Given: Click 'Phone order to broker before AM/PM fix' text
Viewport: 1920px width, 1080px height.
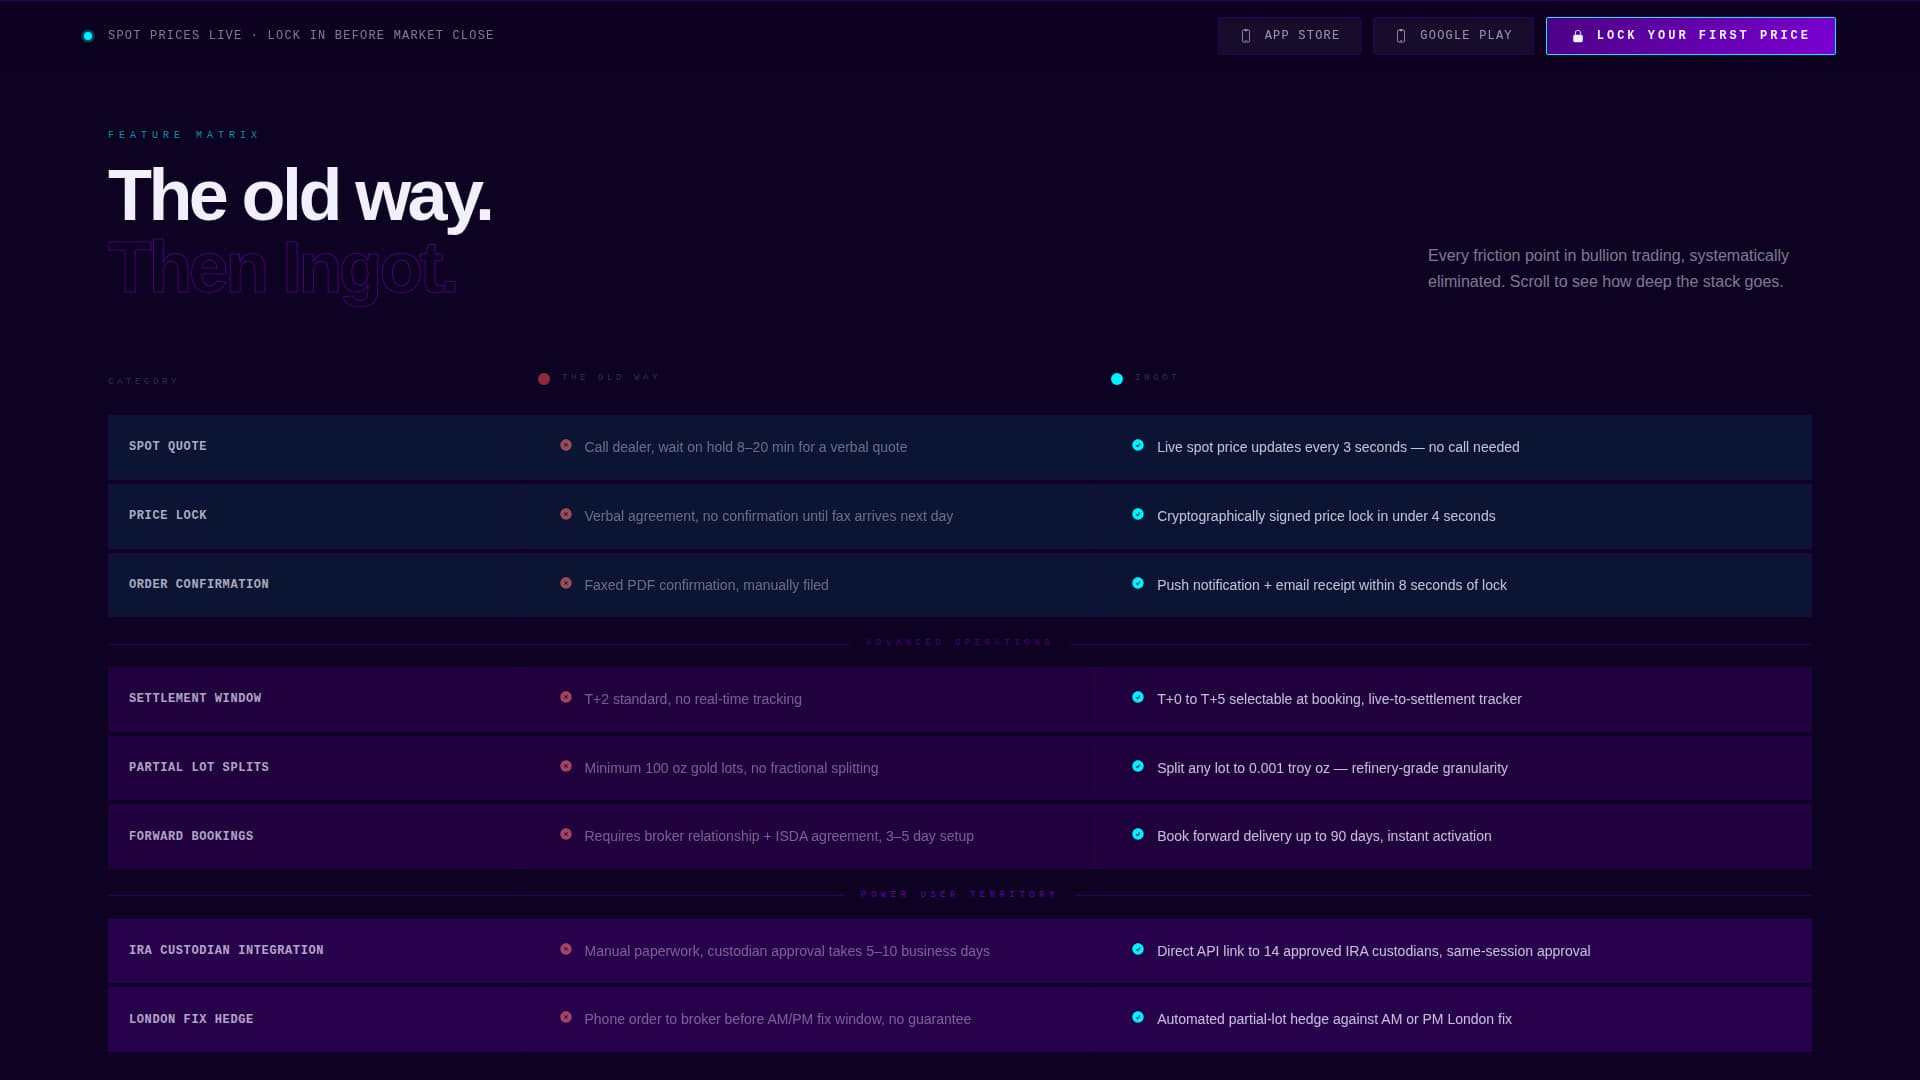Looking at the screenshot, I should tap(777, 1019).
